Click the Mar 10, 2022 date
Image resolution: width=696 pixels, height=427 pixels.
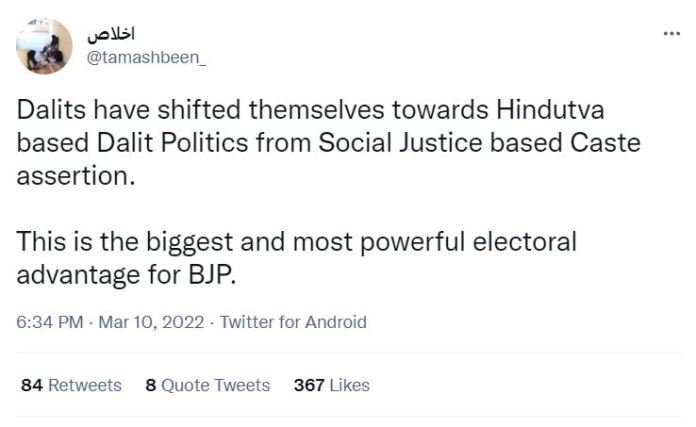point(151,322)
